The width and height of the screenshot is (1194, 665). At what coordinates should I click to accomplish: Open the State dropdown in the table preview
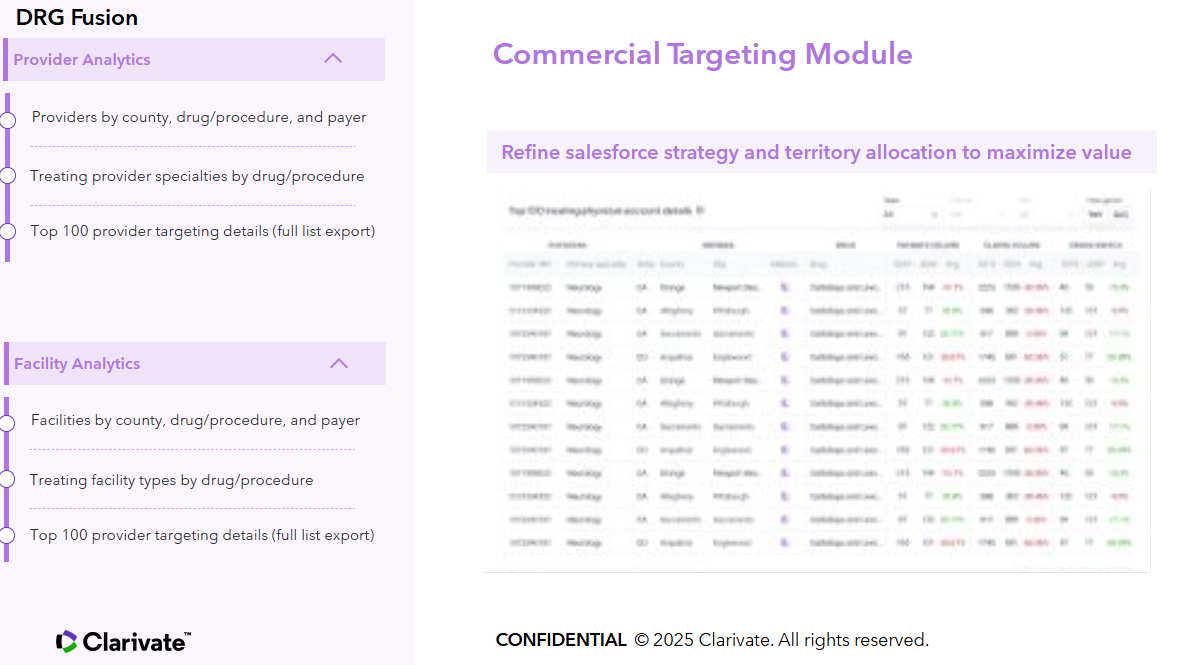pos(911,214)
